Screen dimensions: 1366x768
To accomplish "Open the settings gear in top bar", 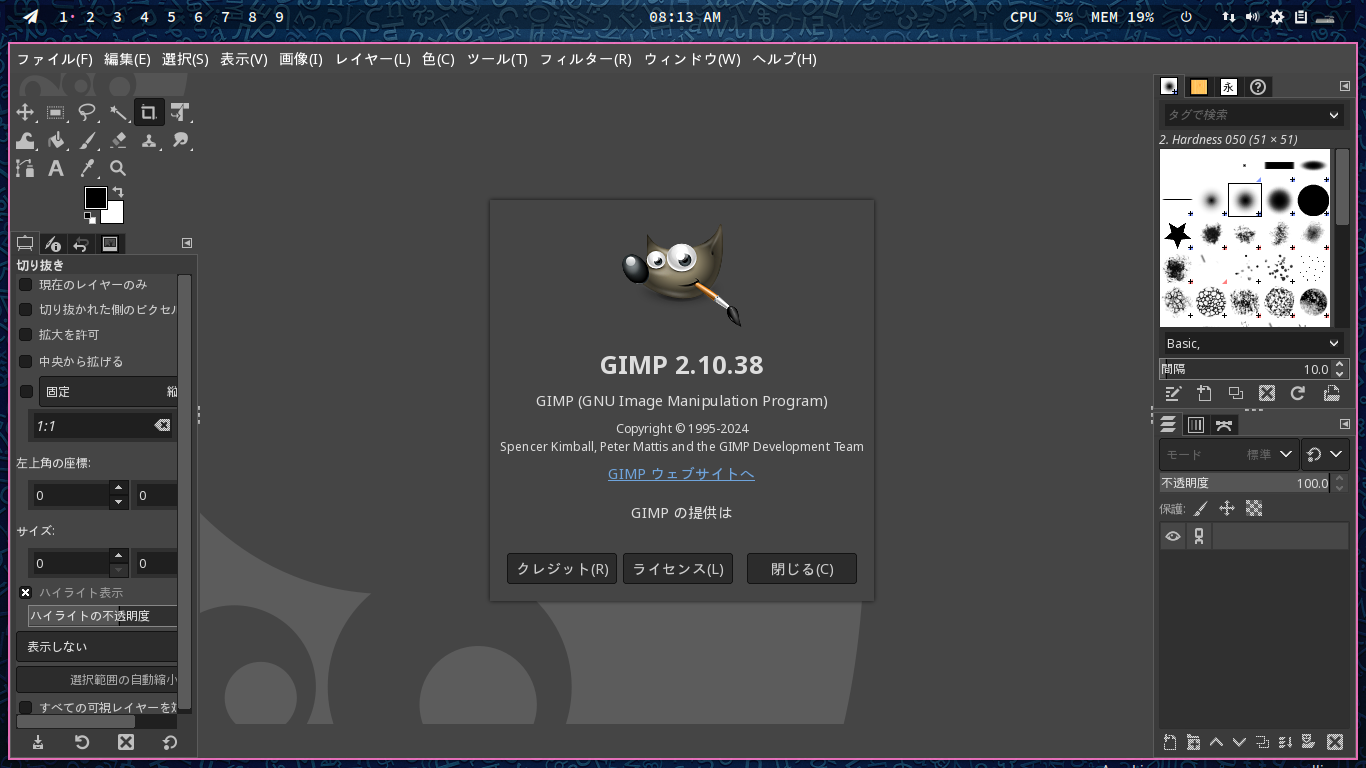I will 1277,17.
